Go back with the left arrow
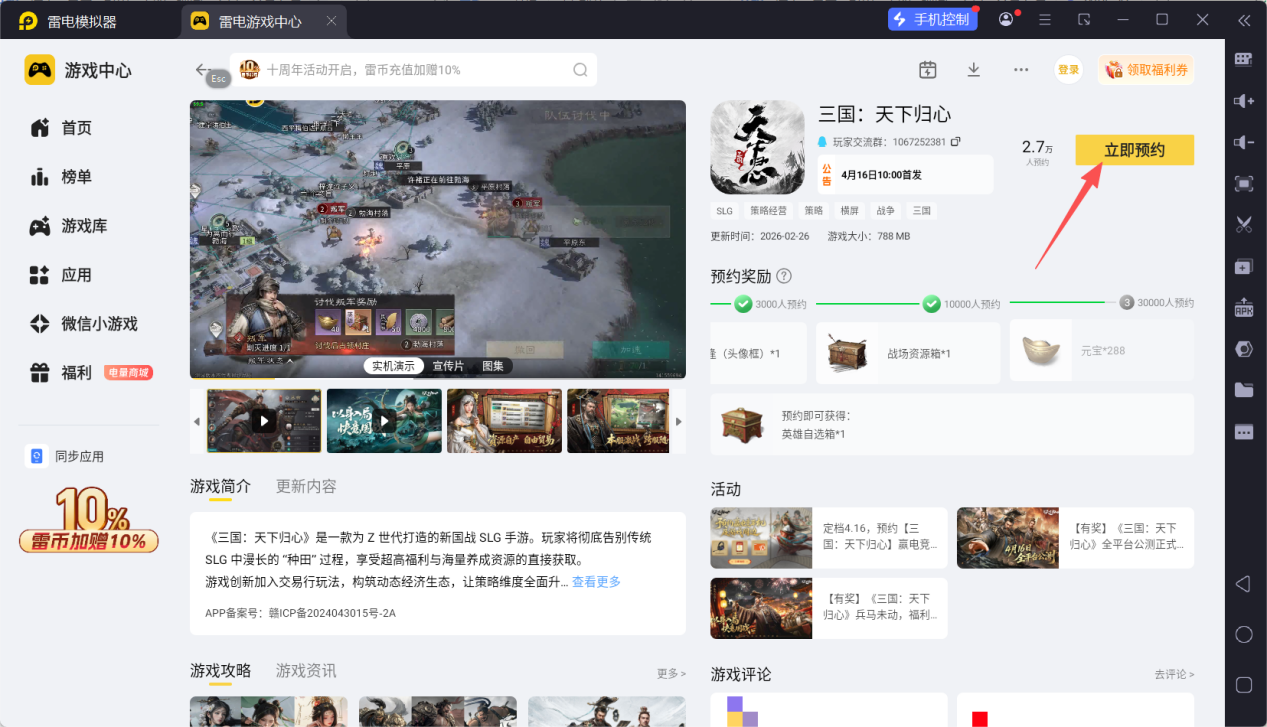 click(x=203, y=70)
